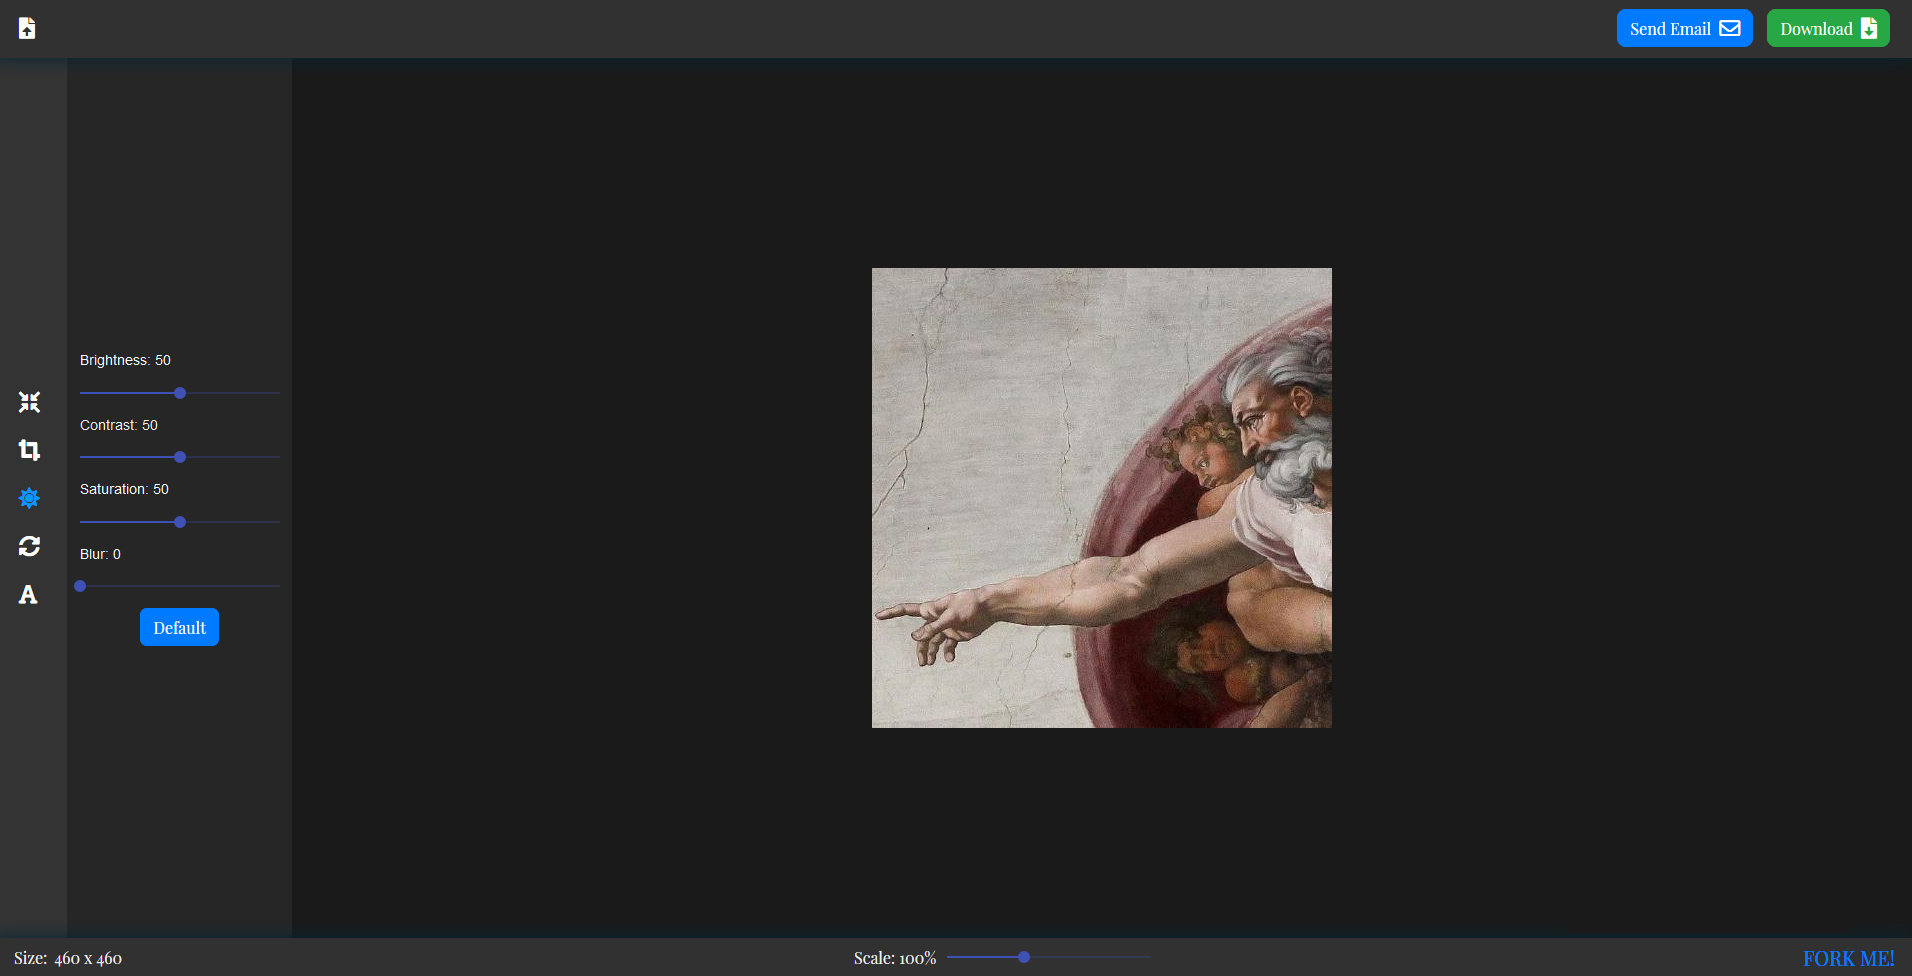Click the painting image on the canvas
This screenshot has height=976, width=1912.
click(1101, 497)
